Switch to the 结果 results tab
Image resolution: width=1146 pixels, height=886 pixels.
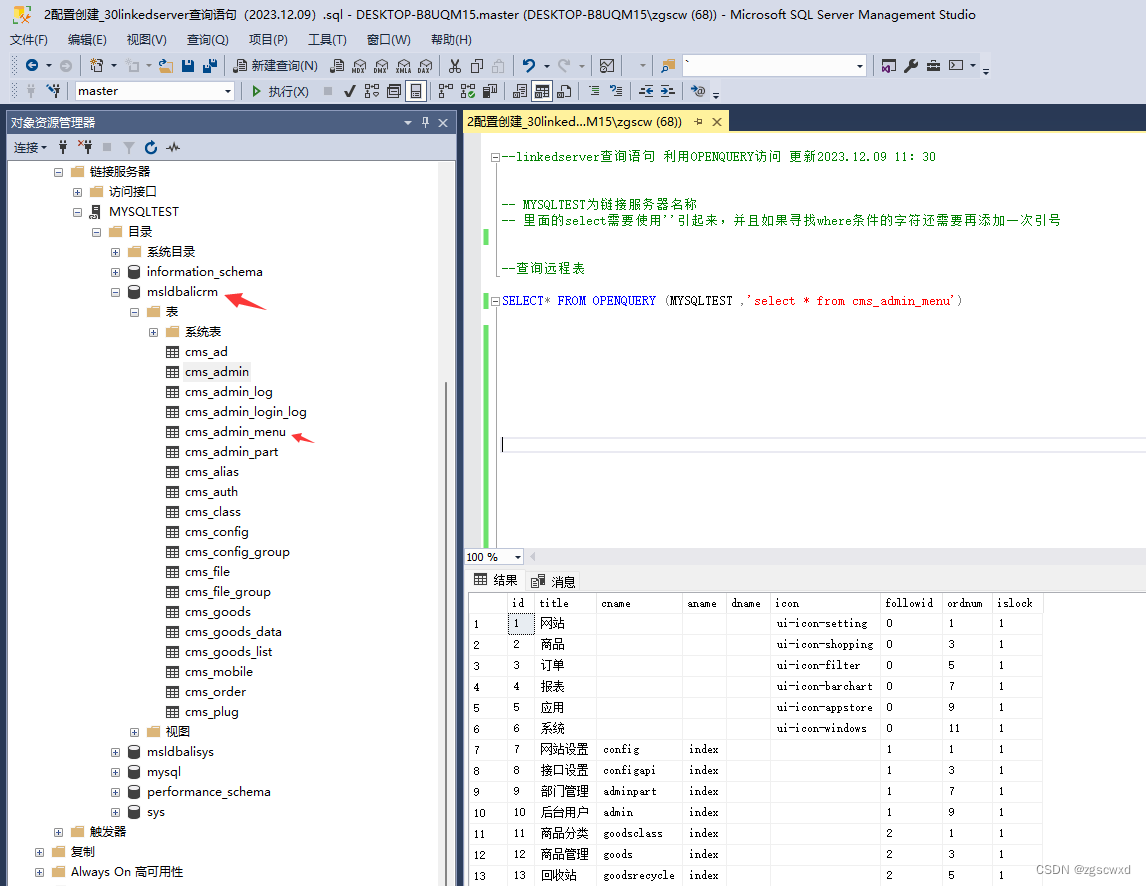click(x=496, y=580)
